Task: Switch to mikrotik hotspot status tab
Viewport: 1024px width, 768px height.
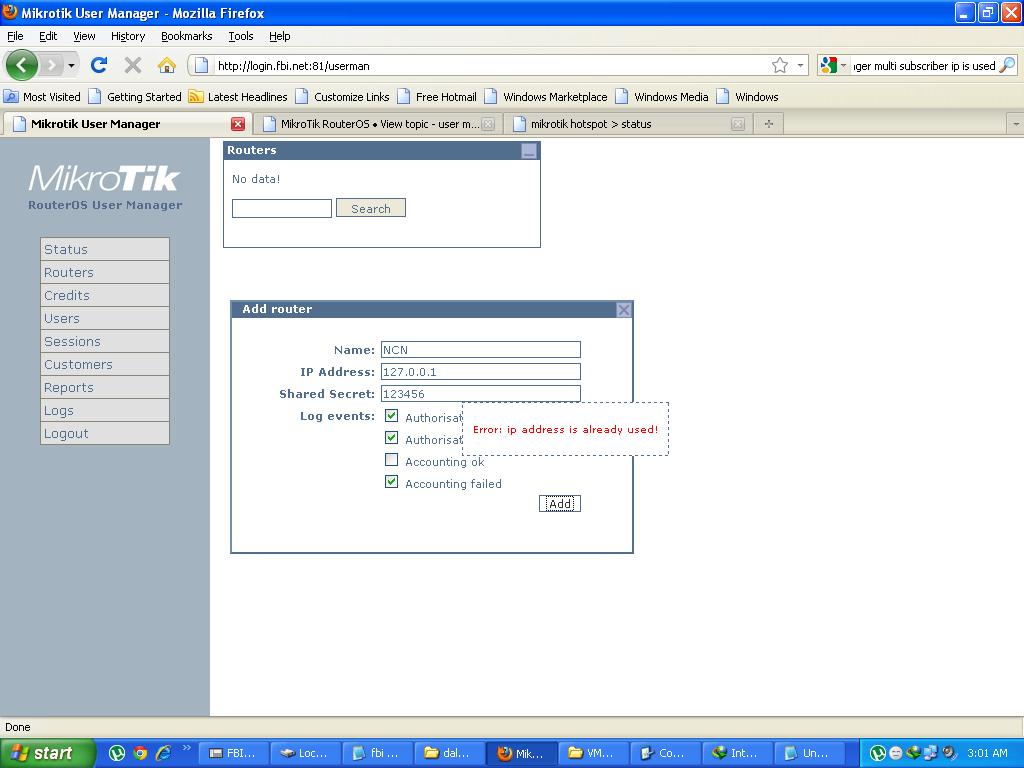Action: pyautogui.click(x=629, y=124)
